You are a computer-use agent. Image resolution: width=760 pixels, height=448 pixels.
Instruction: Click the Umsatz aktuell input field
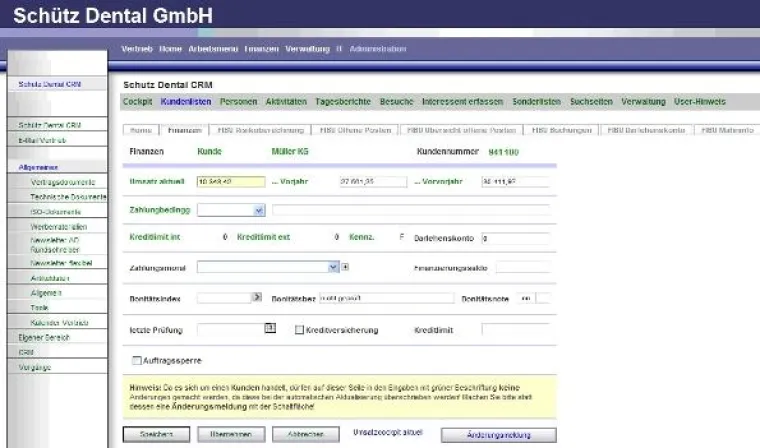pyautogui.click(x=231, y=182)
